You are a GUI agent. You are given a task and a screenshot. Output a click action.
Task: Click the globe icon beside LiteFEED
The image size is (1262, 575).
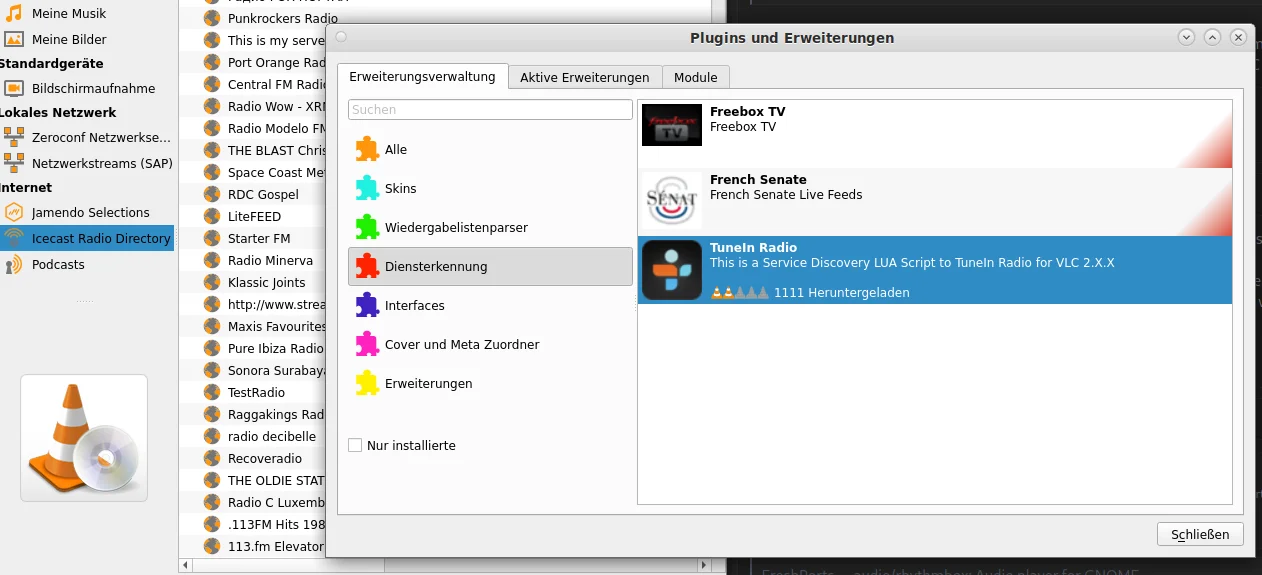click(x=211, y=216)
